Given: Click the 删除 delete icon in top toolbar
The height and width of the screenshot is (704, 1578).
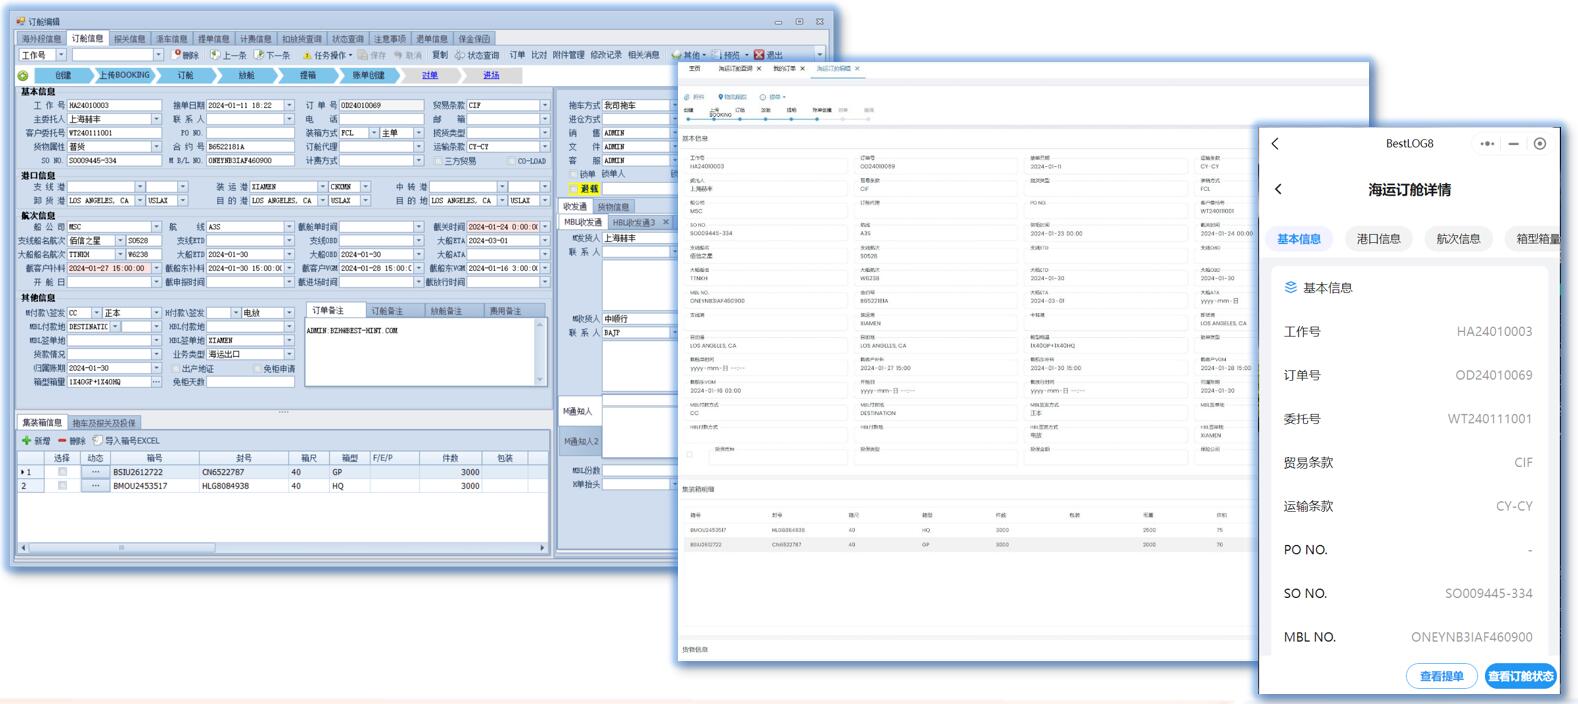Looking at the screenshot, I should click(x=177, y=55).
